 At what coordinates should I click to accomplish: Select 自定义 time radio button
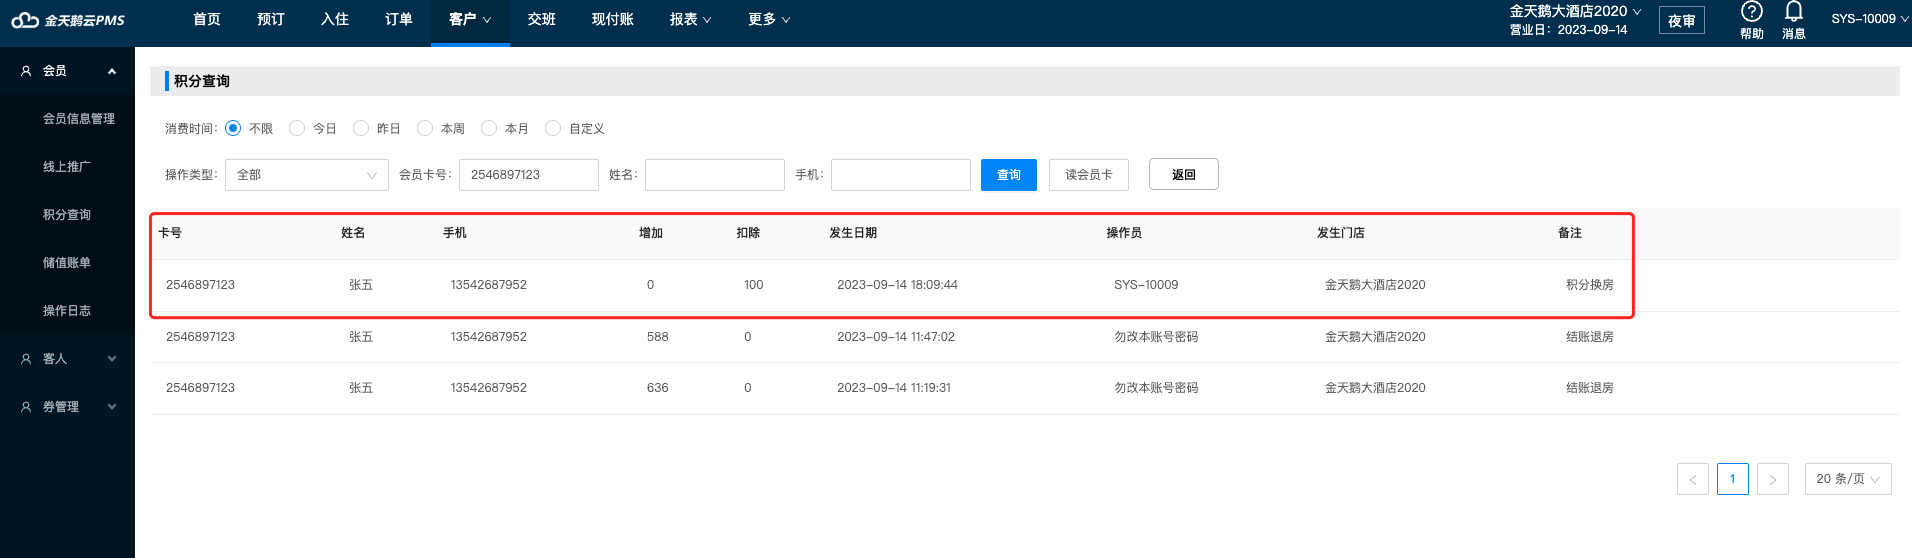[553, 128]
